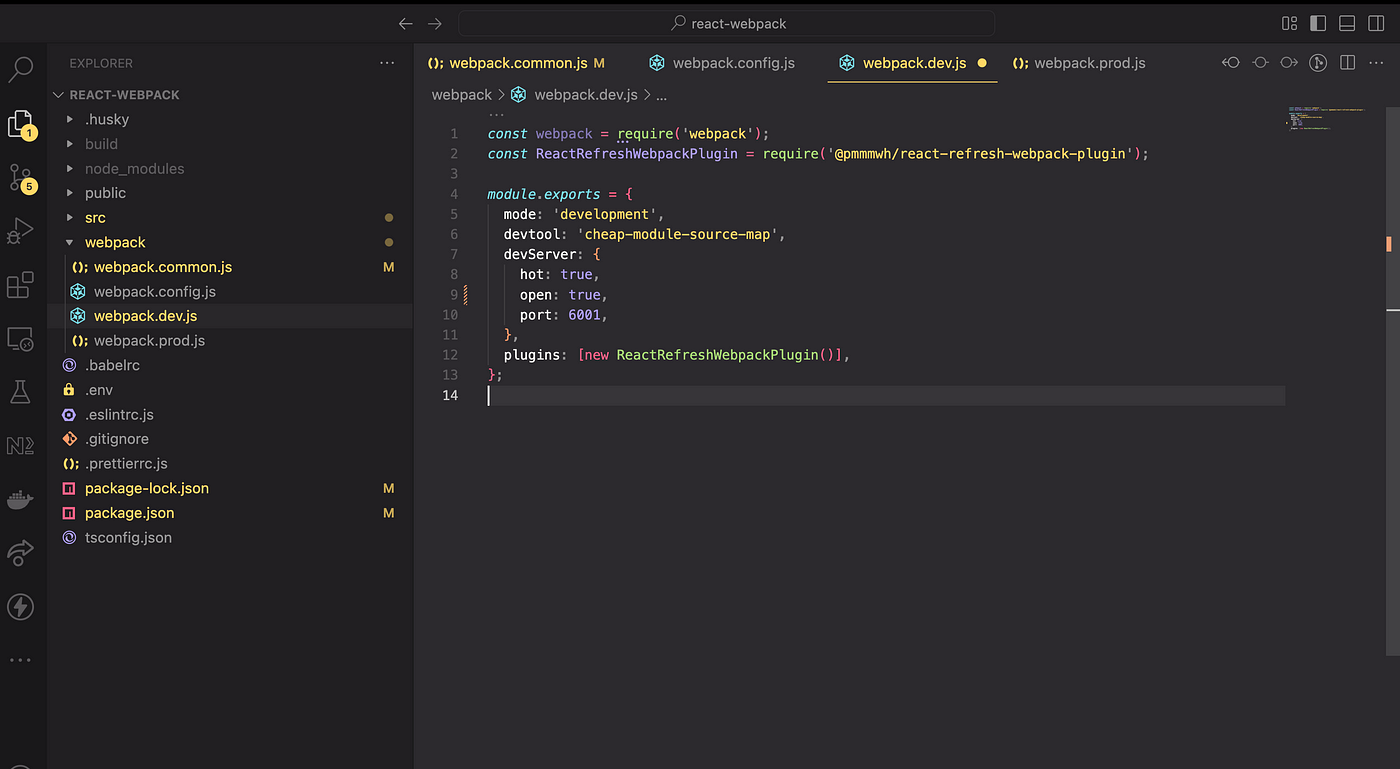Open the editor More Actions menu
The height and width of the screenshot is (769, 1400).
click(x=1377, y=63)
